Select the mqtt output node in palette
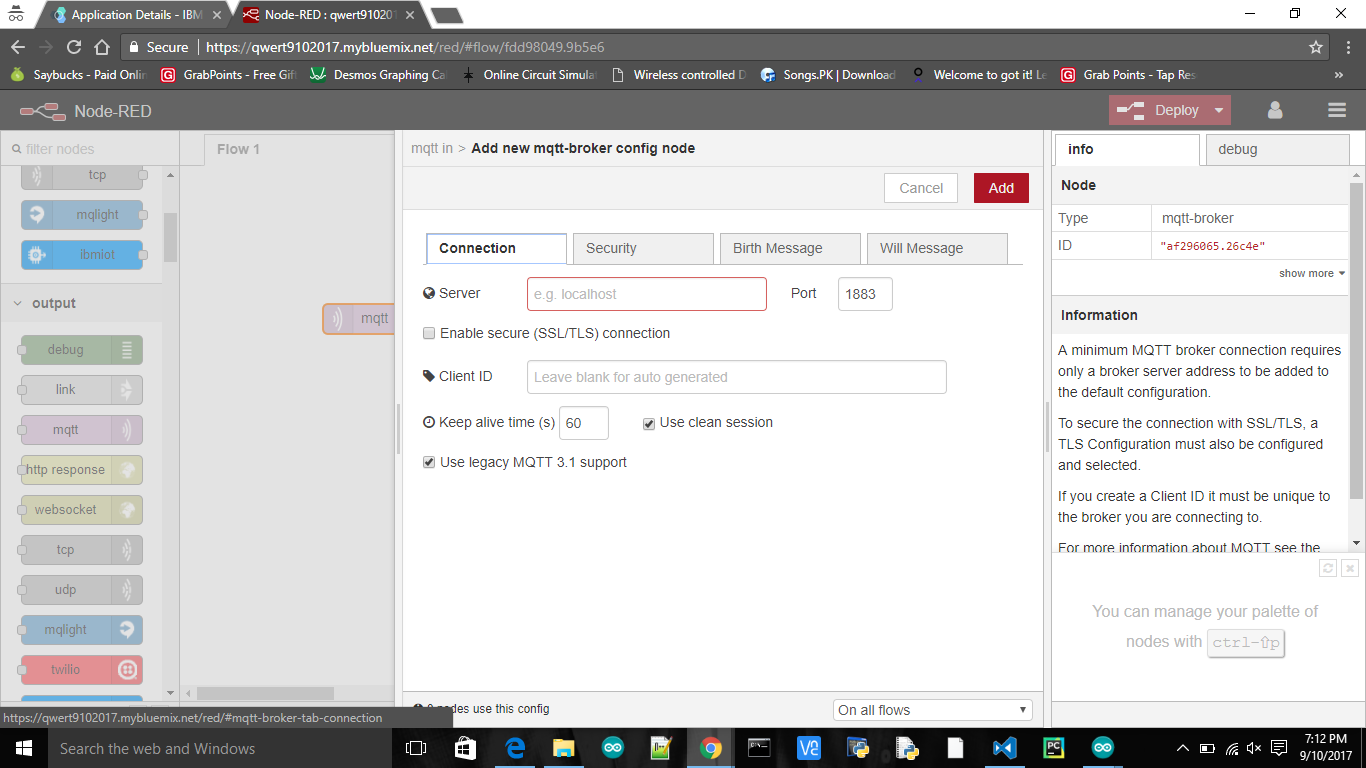Image resolution: width=1366 pixels, height=768 pixels. [x=80, y=429]
